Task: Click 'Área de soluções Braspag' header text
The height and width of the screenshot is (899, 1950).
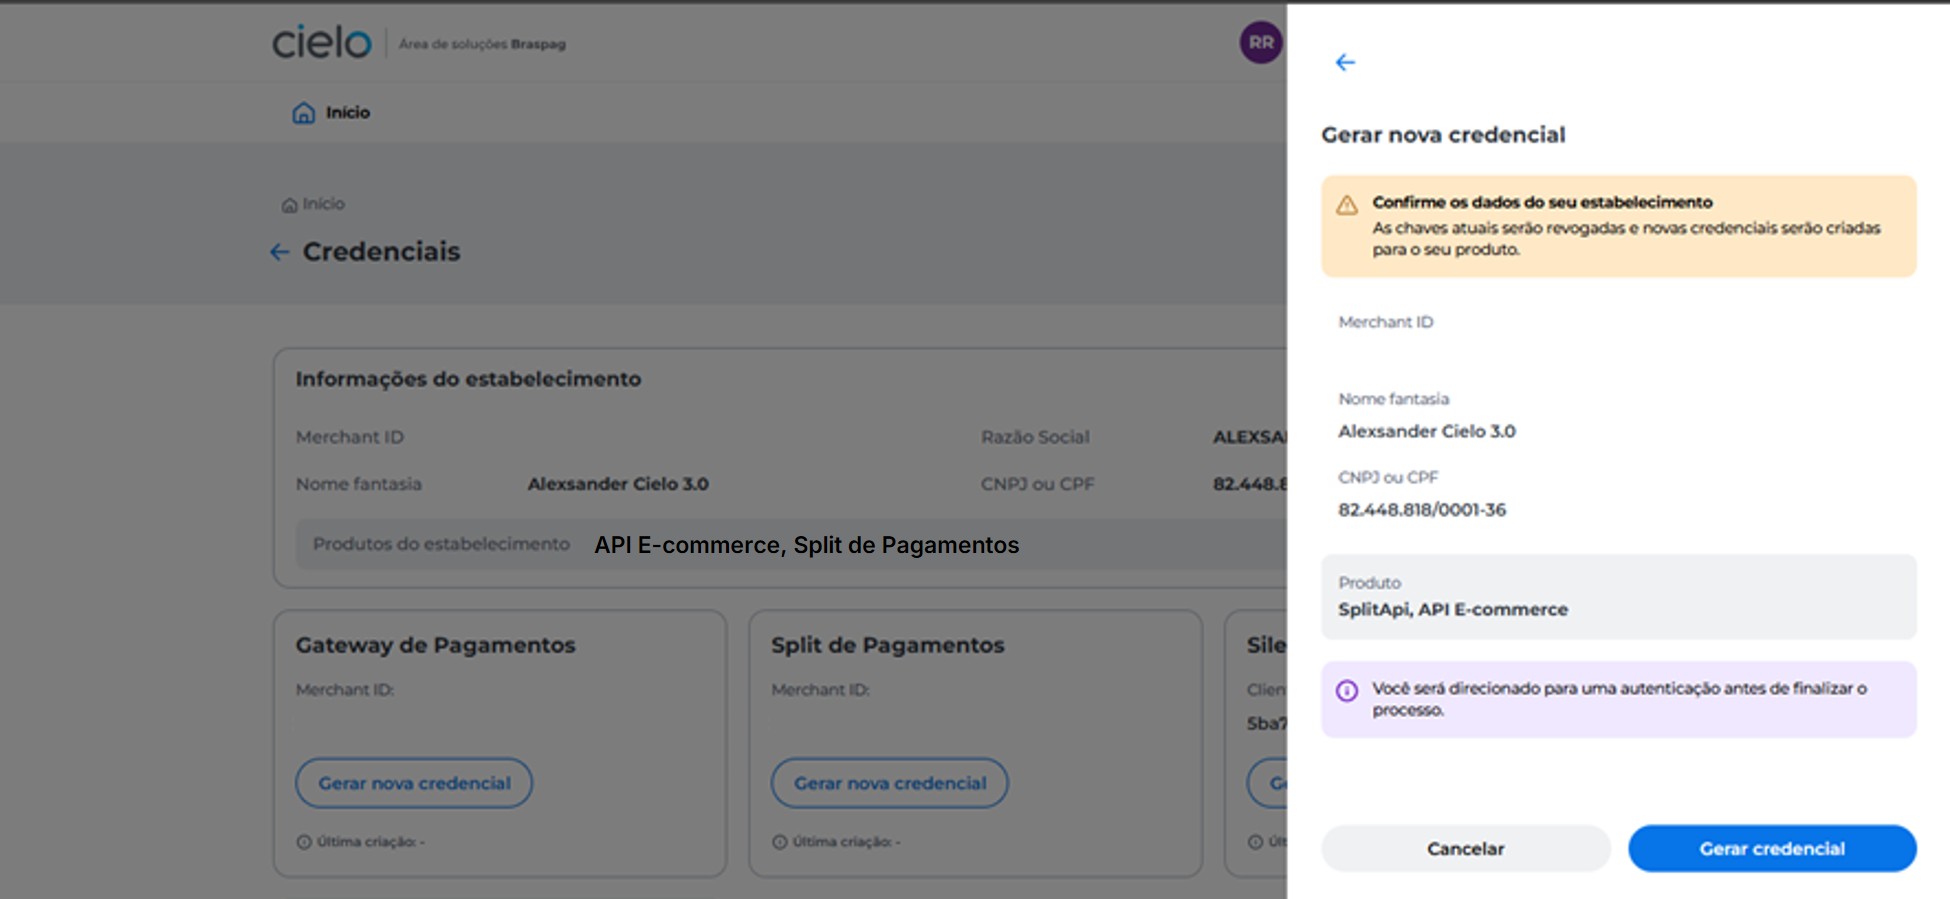Action: [x=482, y=44]
